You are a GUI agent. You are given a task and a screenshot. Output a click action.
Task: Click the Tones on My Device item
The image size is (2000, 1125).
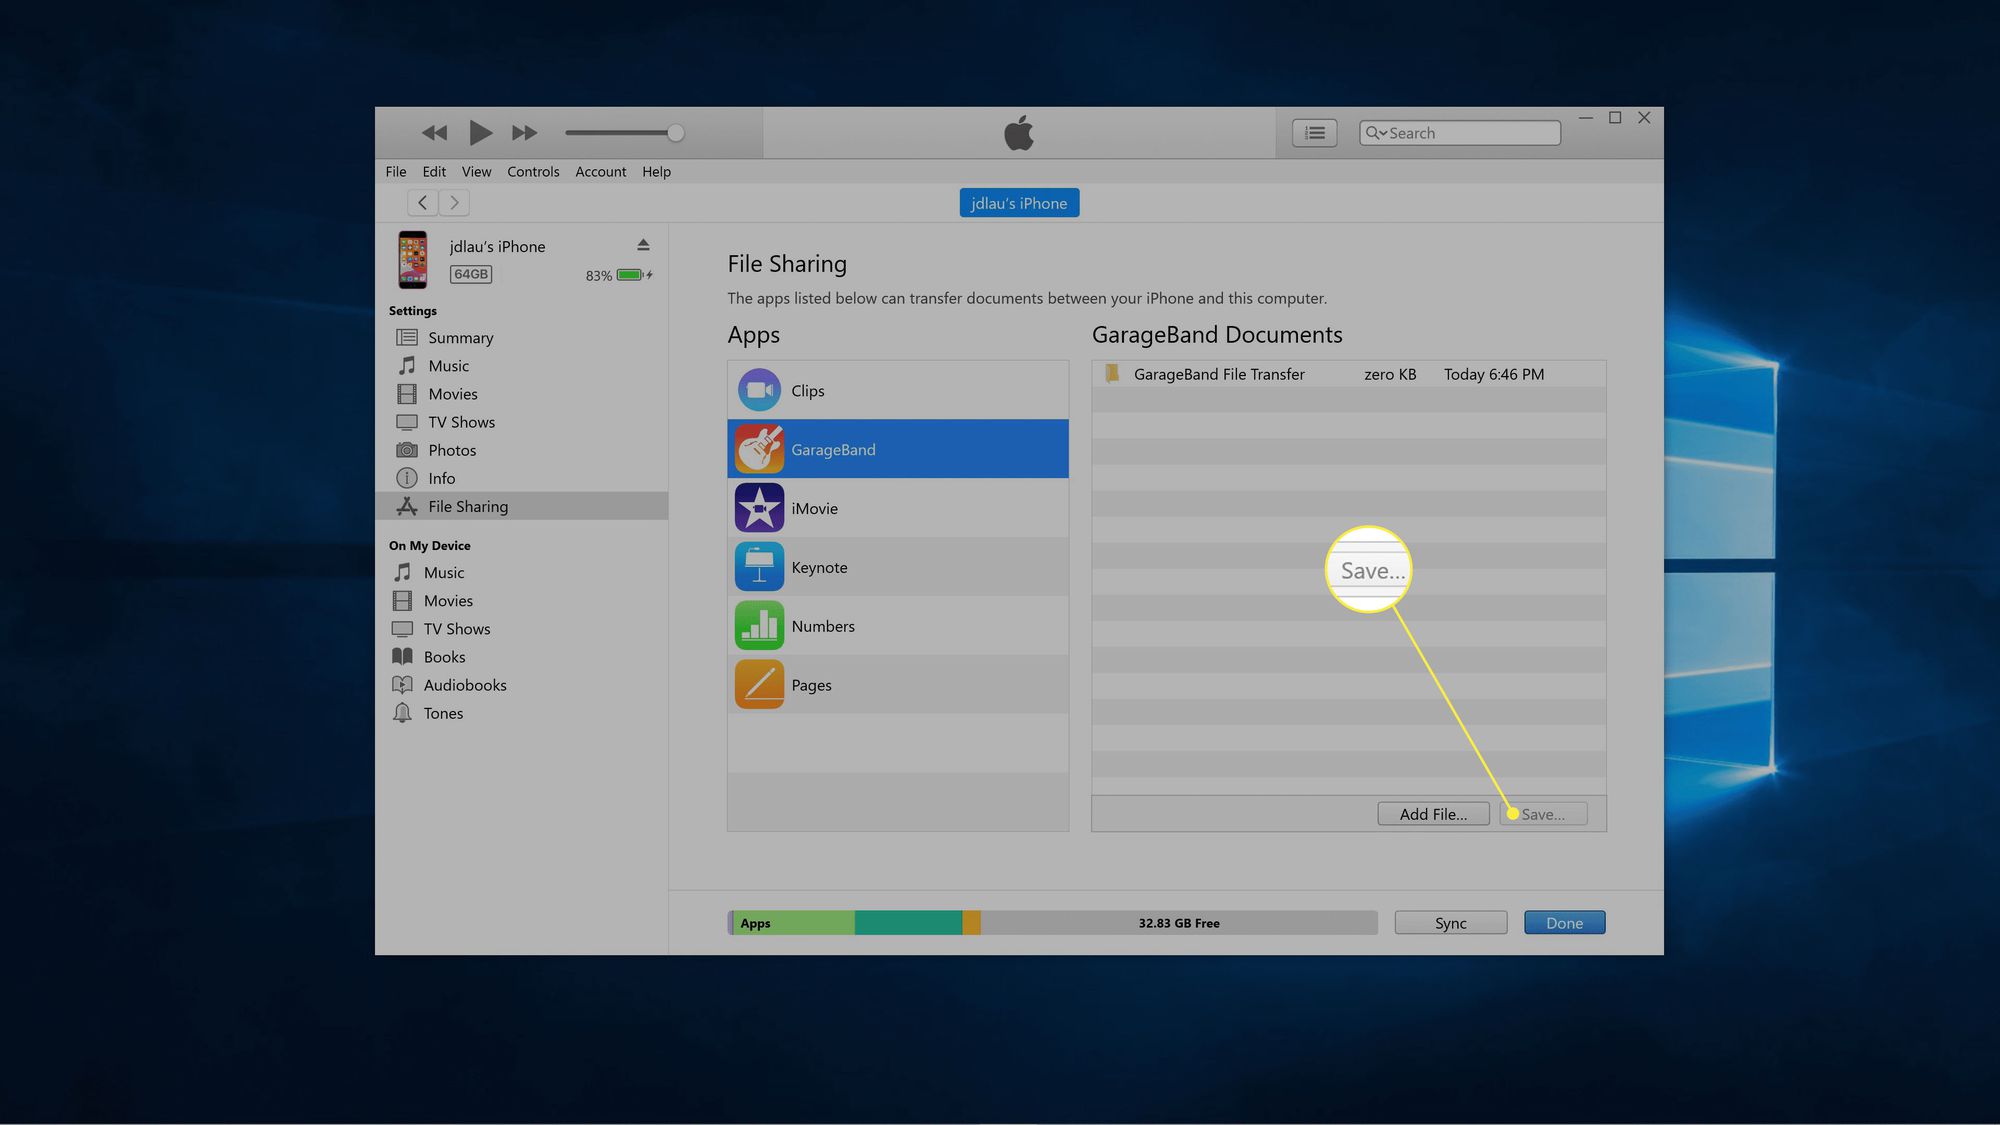pos(442,713)
